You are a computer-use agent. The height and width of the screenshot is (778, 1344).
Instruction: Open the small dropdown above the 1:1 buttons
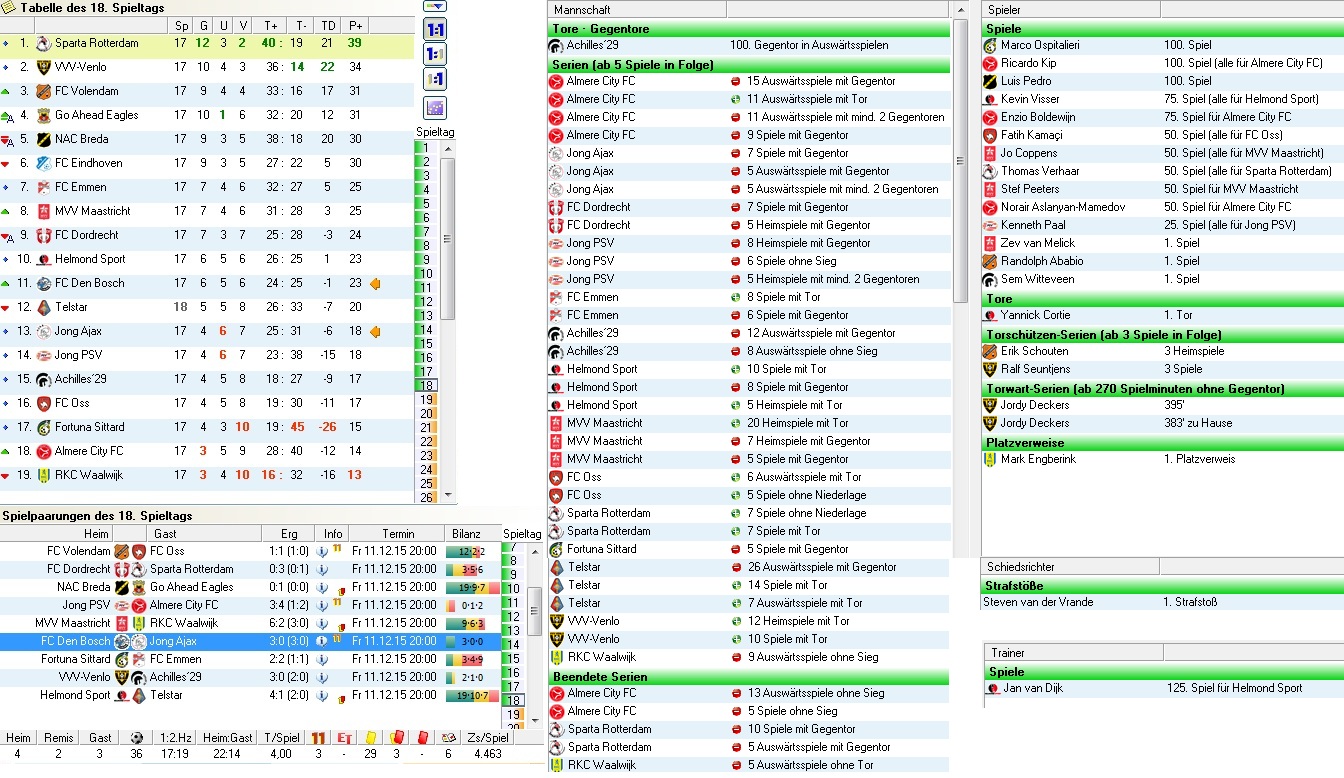point(435,6)
